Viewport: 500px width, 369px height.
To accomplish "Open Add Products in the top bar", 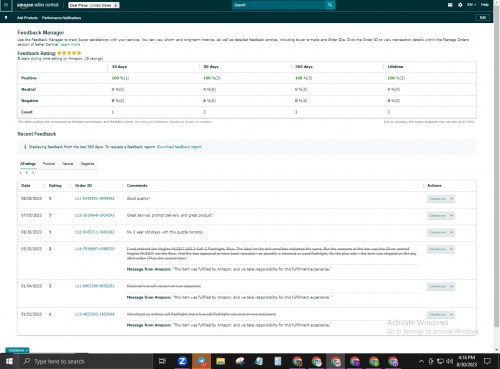I will pos(27,18).
